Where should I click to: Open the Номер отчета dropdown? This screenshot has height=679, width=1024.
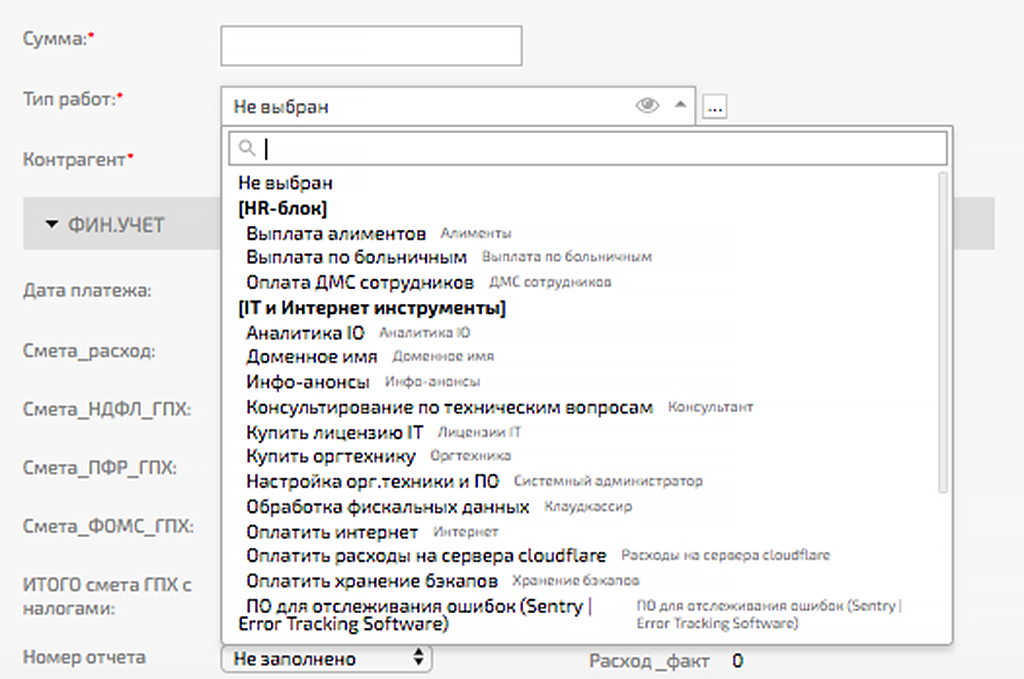325,659
